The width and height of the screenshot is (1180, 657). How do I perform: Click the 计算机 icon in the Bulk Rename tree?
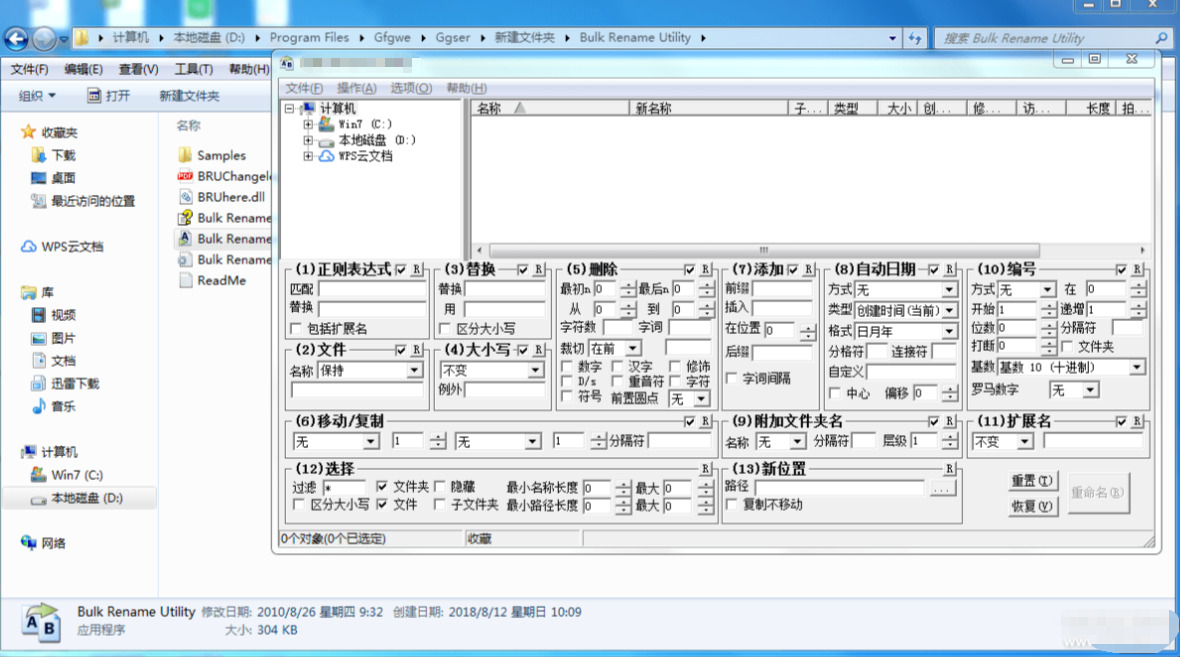(x=309, y=108)
